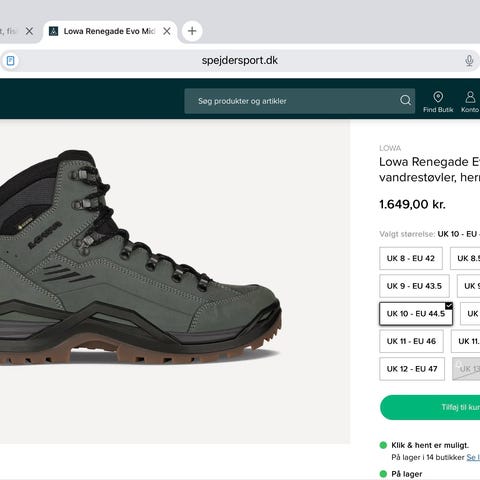
Task: Open a new browser tab
Action: [192, 31]
